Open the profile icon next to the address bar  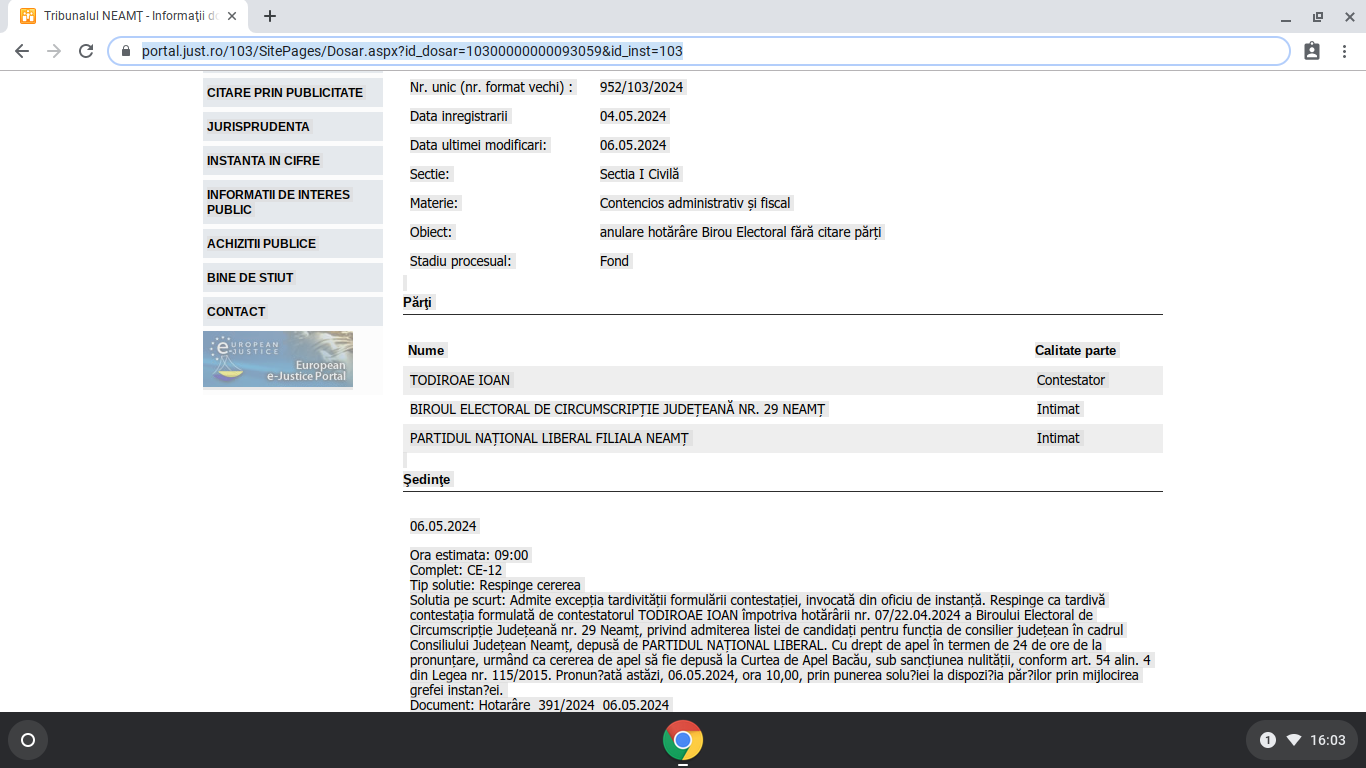click(x=1312, y=51)
